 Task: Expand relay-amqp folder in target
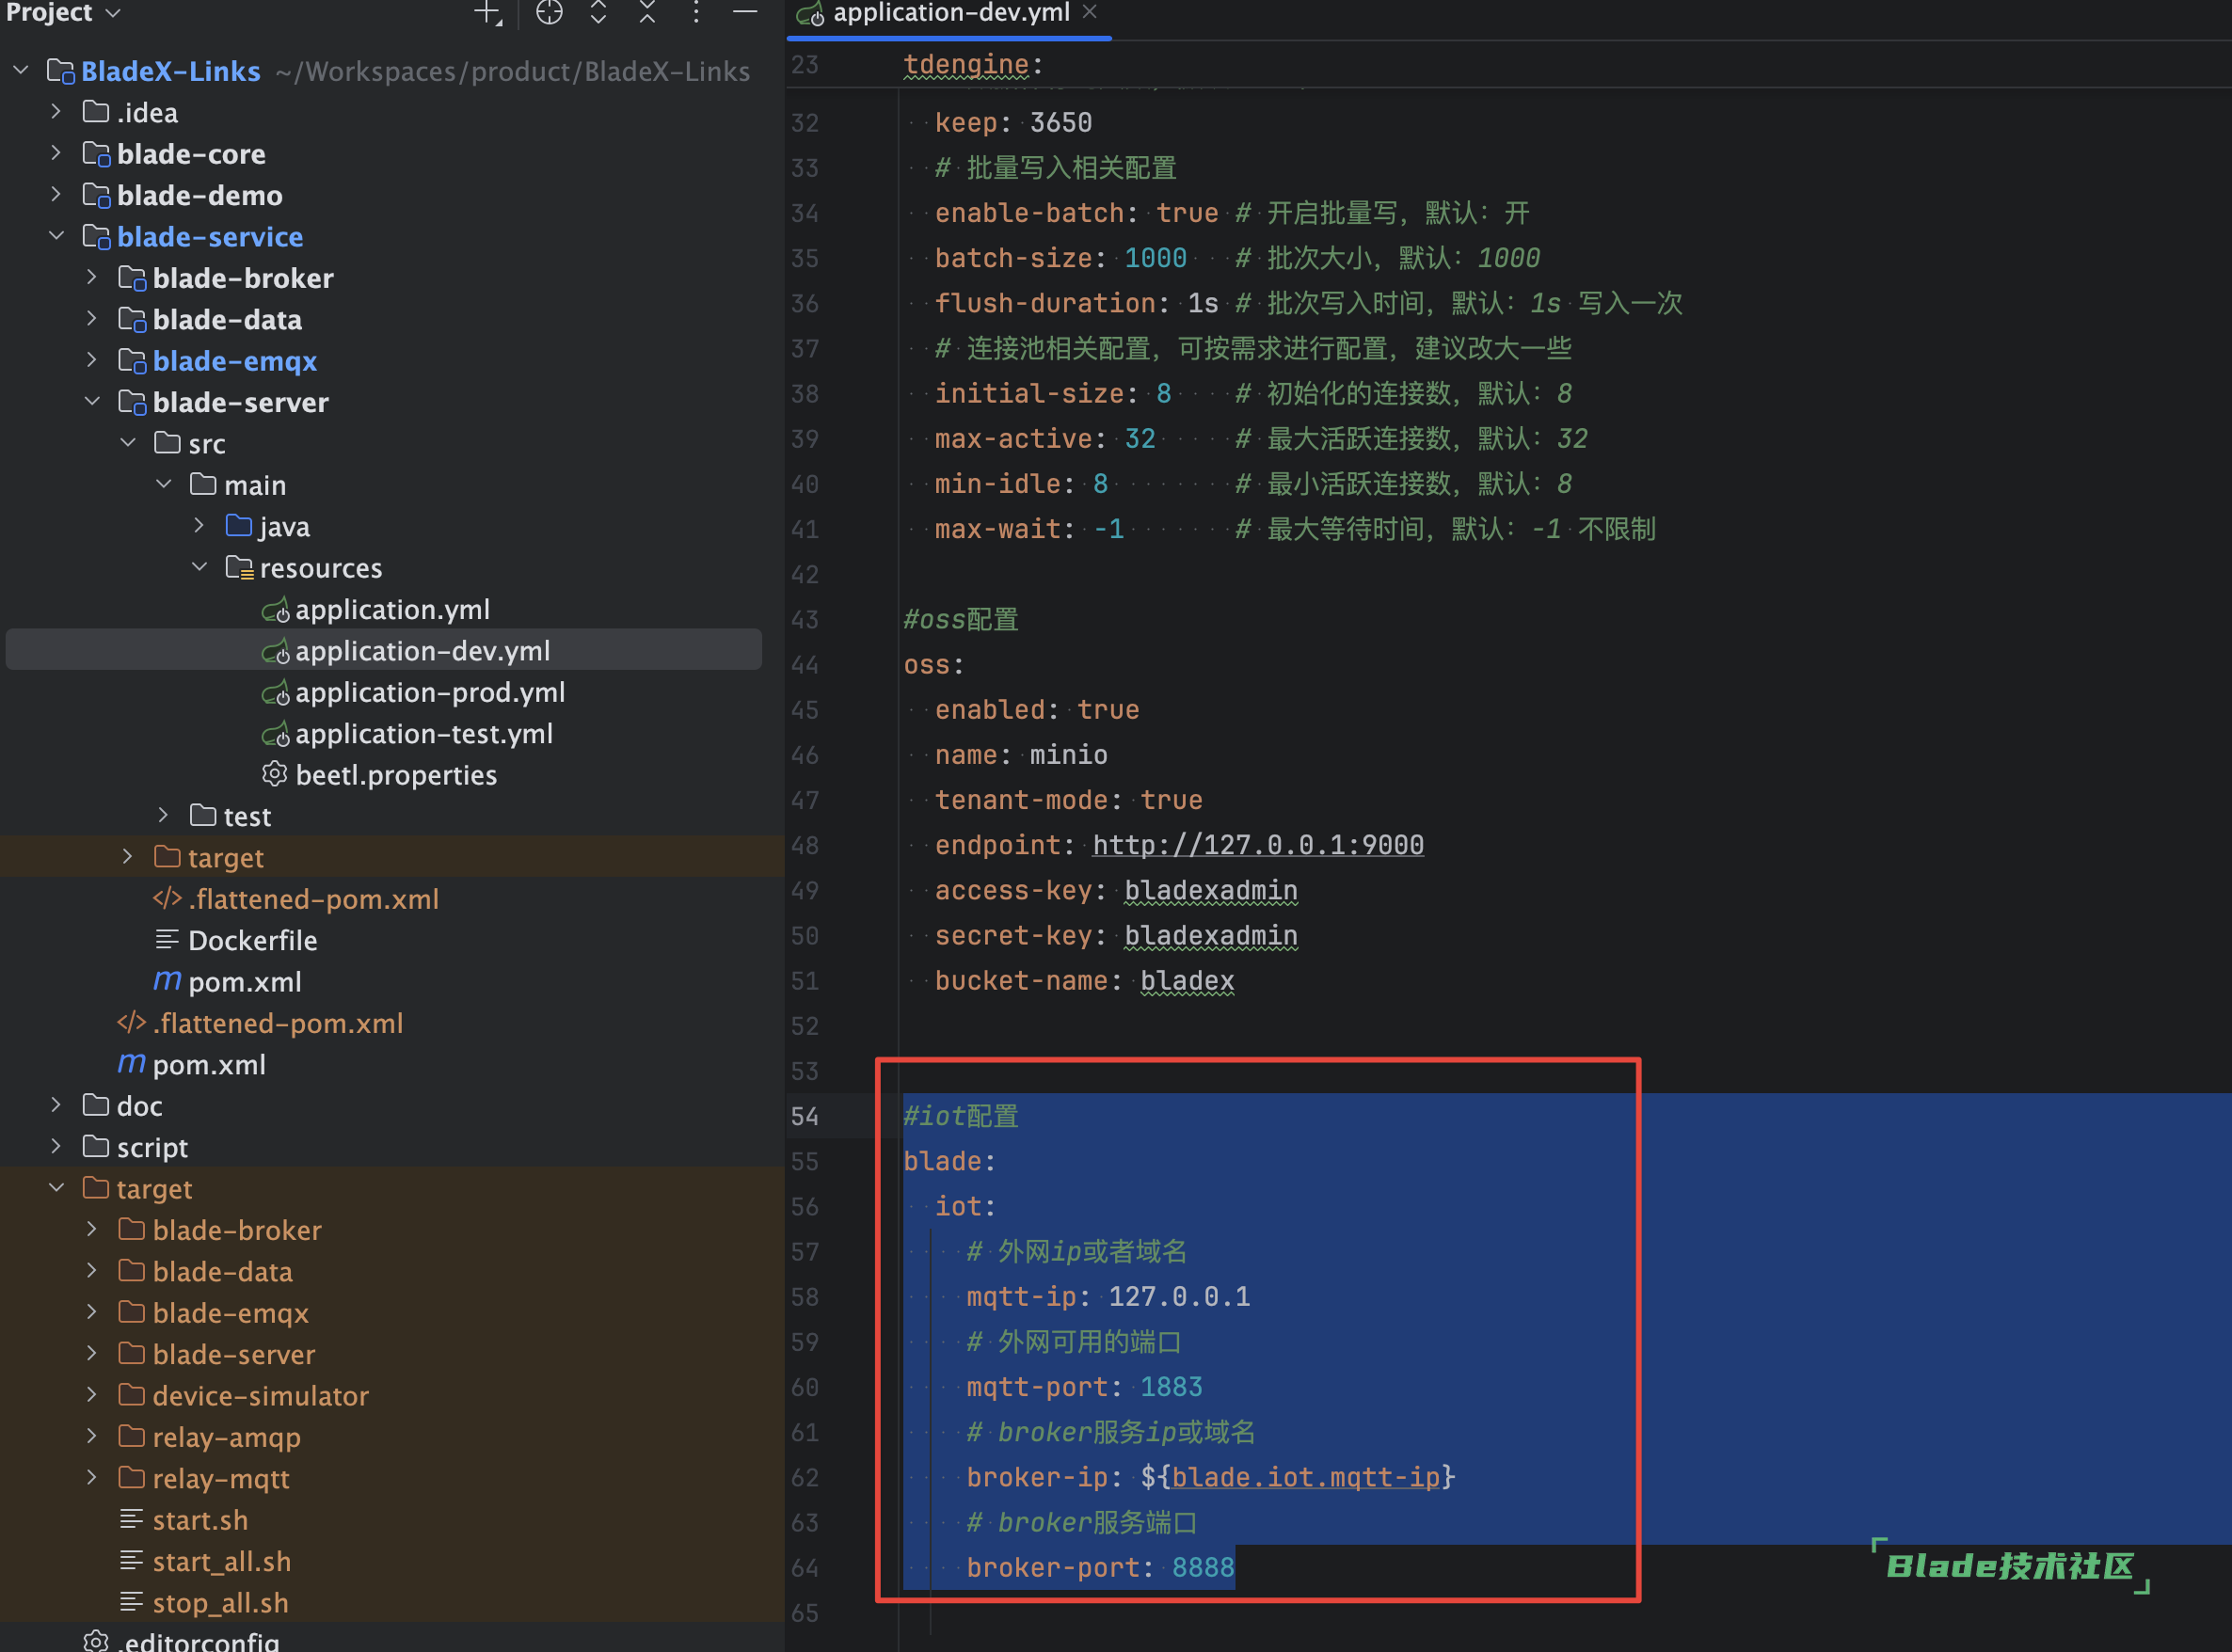[x=92, y=1436]
